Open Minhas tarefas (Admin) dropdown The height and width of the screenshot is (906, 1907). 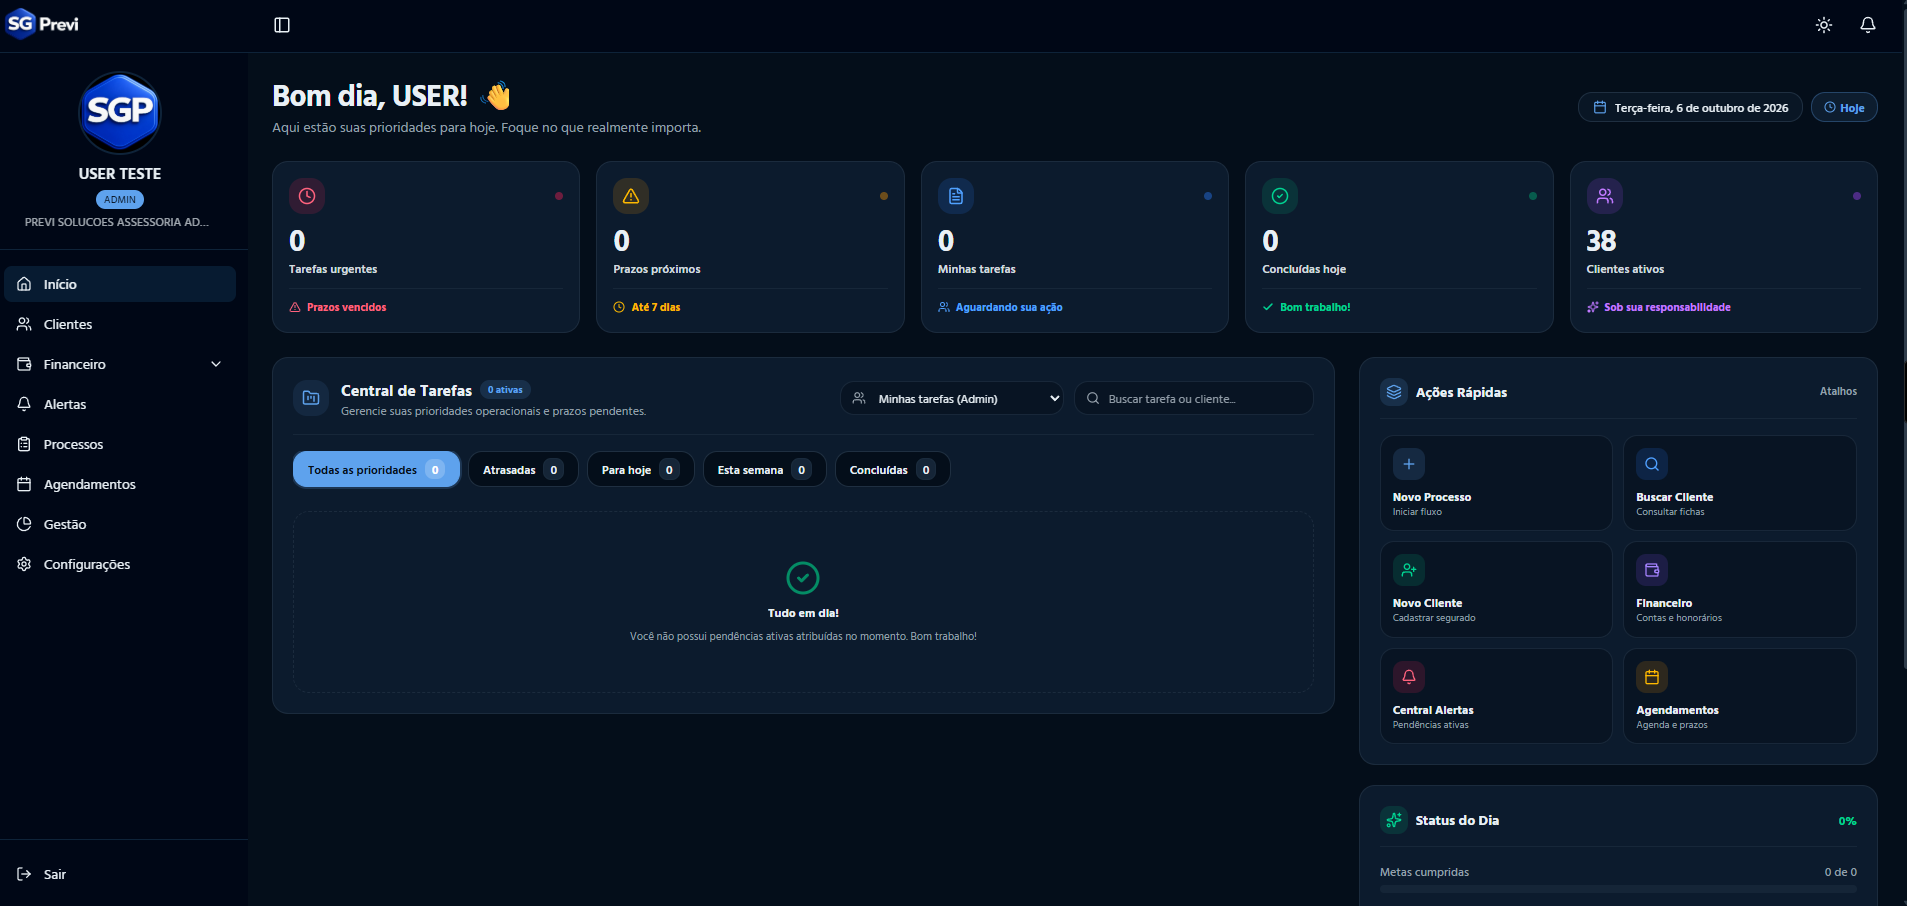point(952,398)
